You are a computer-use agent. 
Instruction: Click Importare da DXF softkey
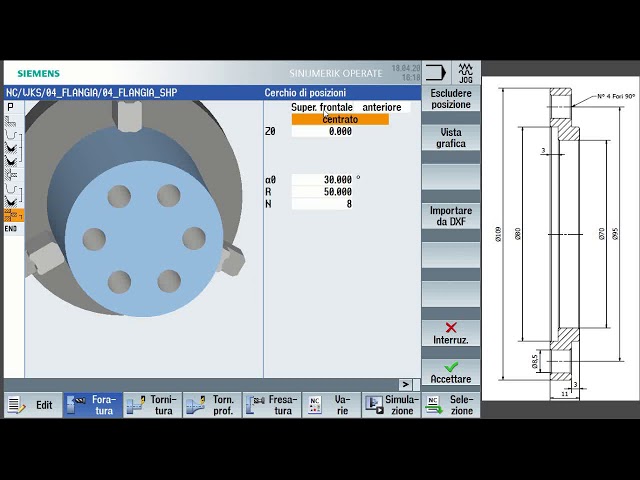click(x=451, y=216)
